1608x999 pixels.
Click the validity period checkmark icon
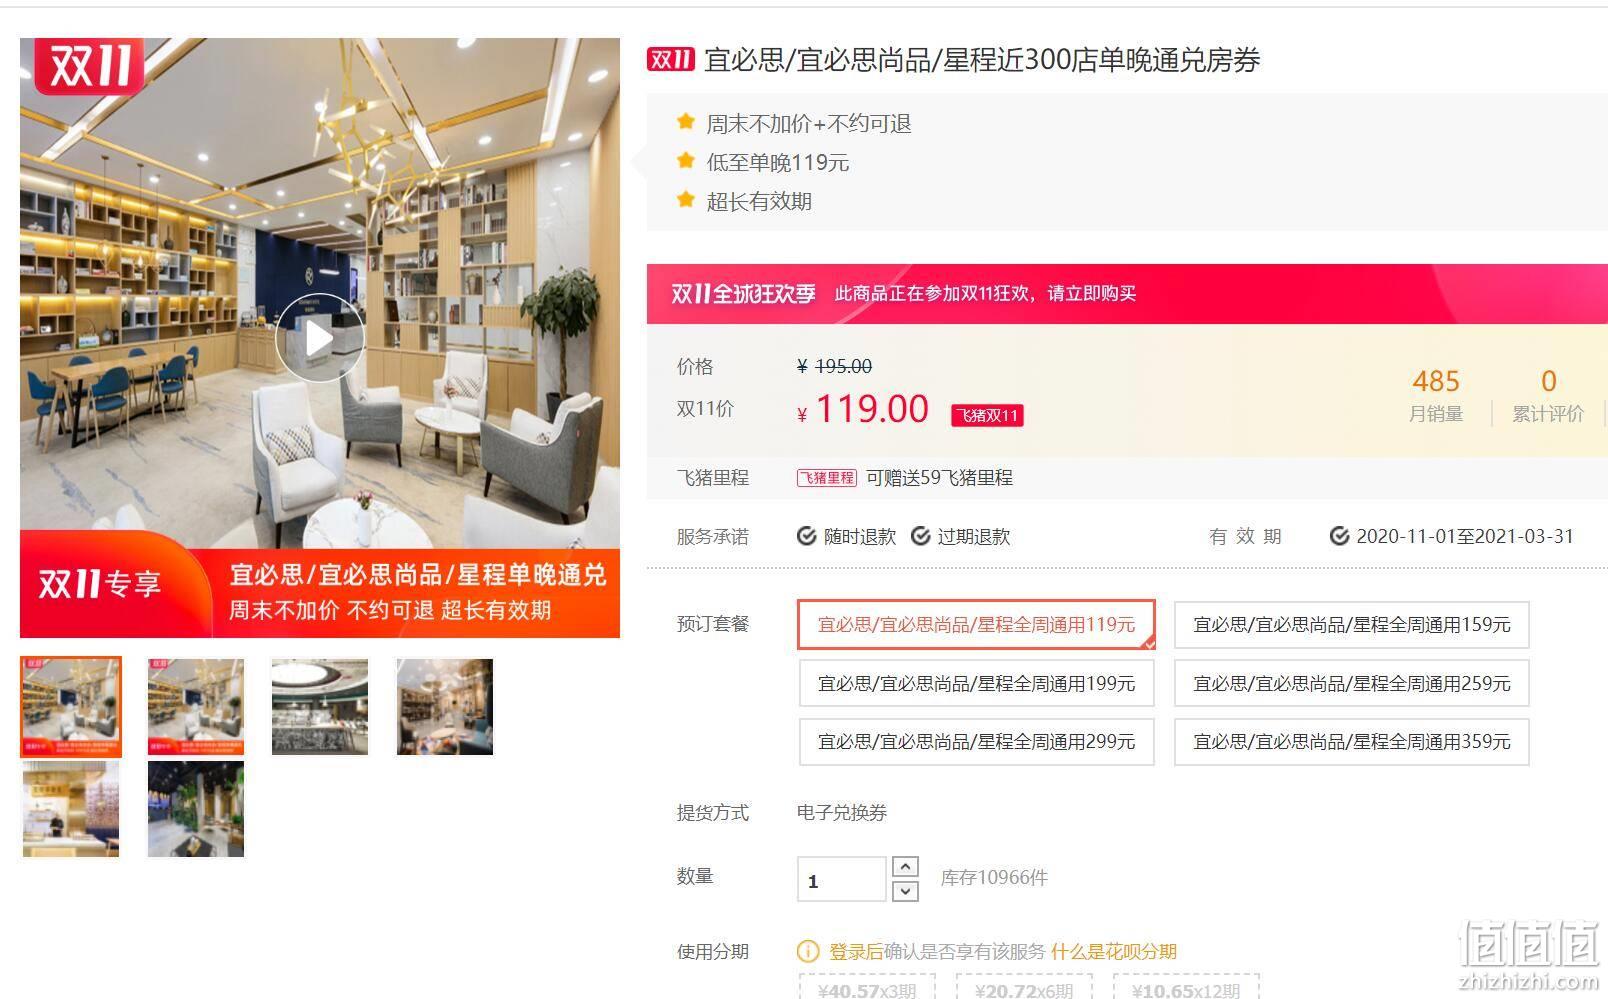tap(1339, 537)
